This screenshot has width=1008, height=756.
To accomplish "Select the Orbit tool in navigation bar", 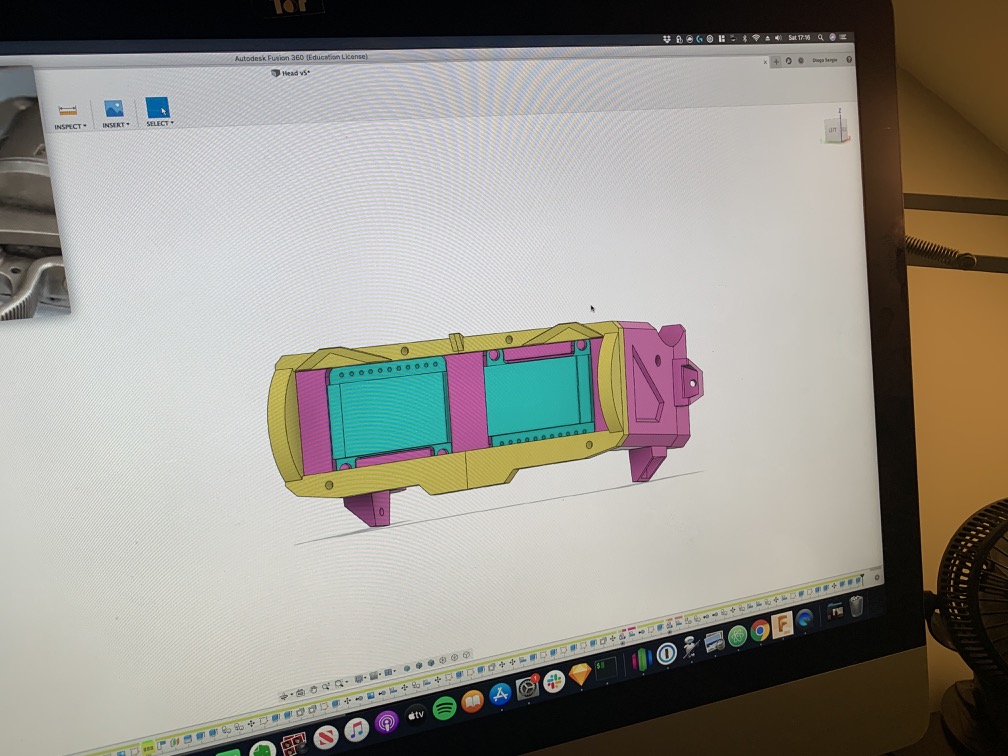I will pos(286,696).
